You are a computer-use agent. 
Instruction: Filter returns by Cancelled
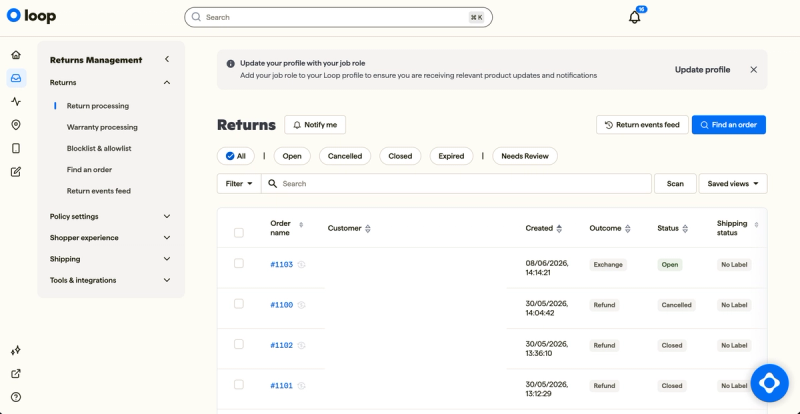(345, 156)
